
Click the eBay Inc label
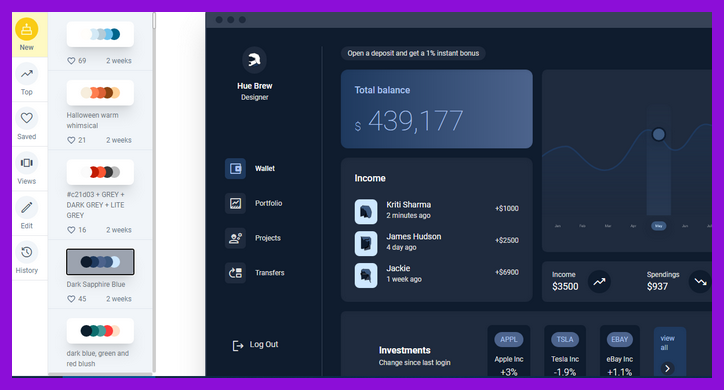tap(620, 359)
